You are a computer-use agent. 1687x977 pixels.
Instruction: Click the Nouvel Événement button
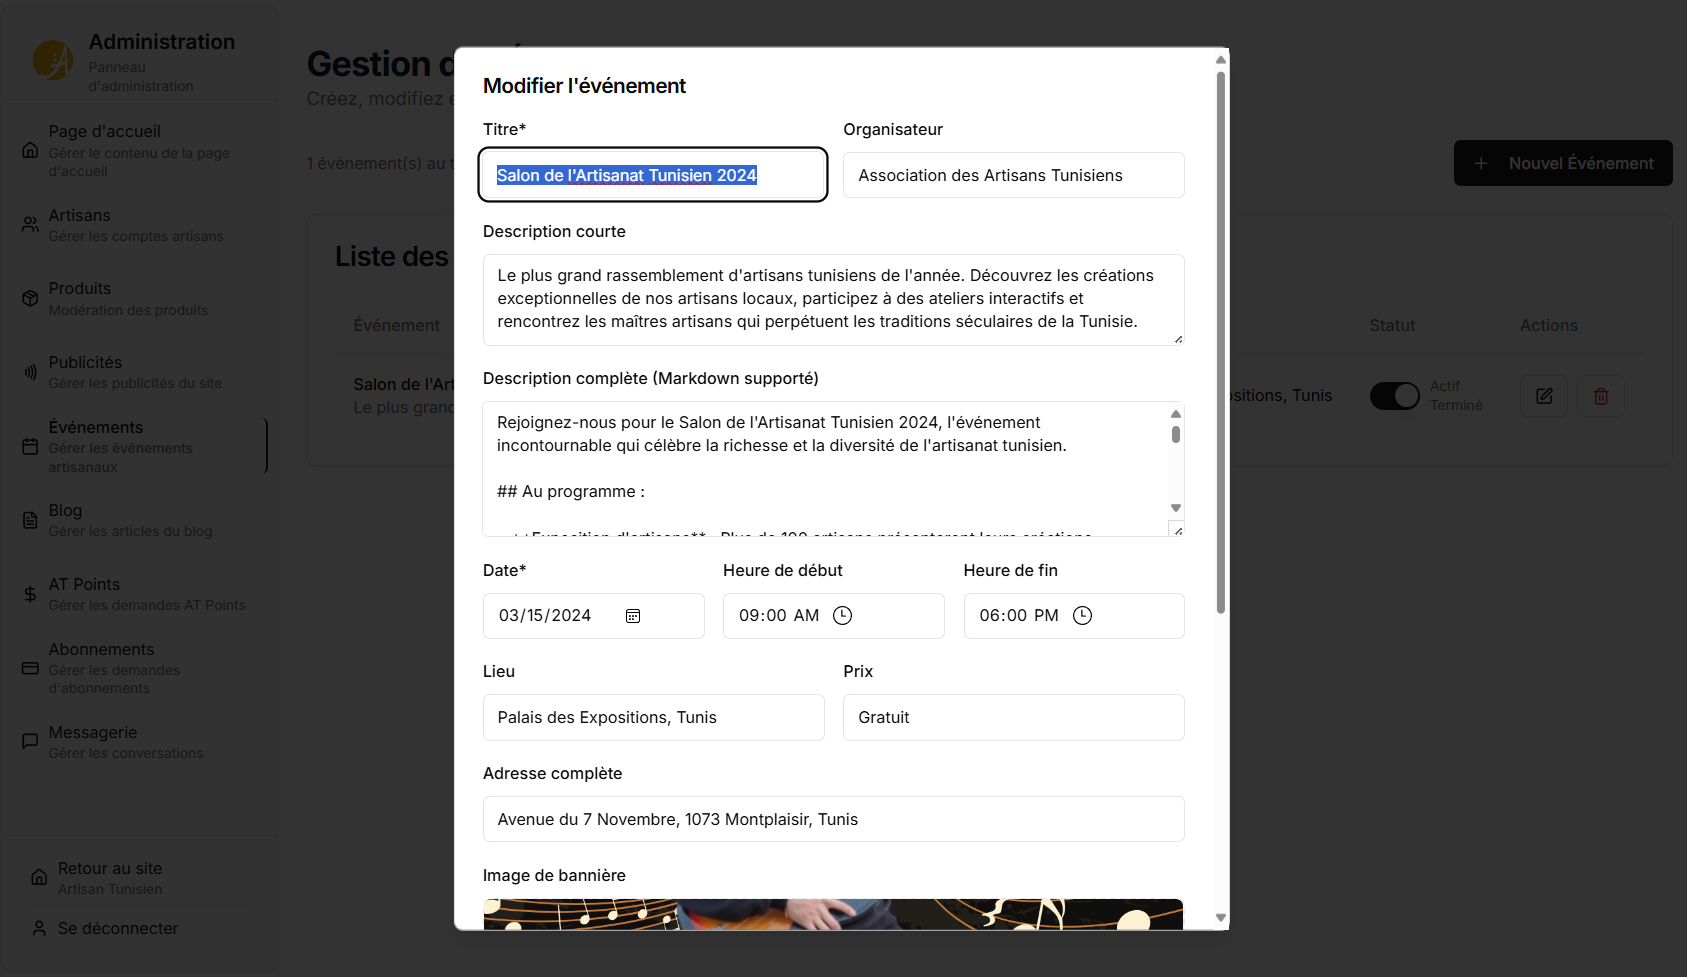(1562, 163)
